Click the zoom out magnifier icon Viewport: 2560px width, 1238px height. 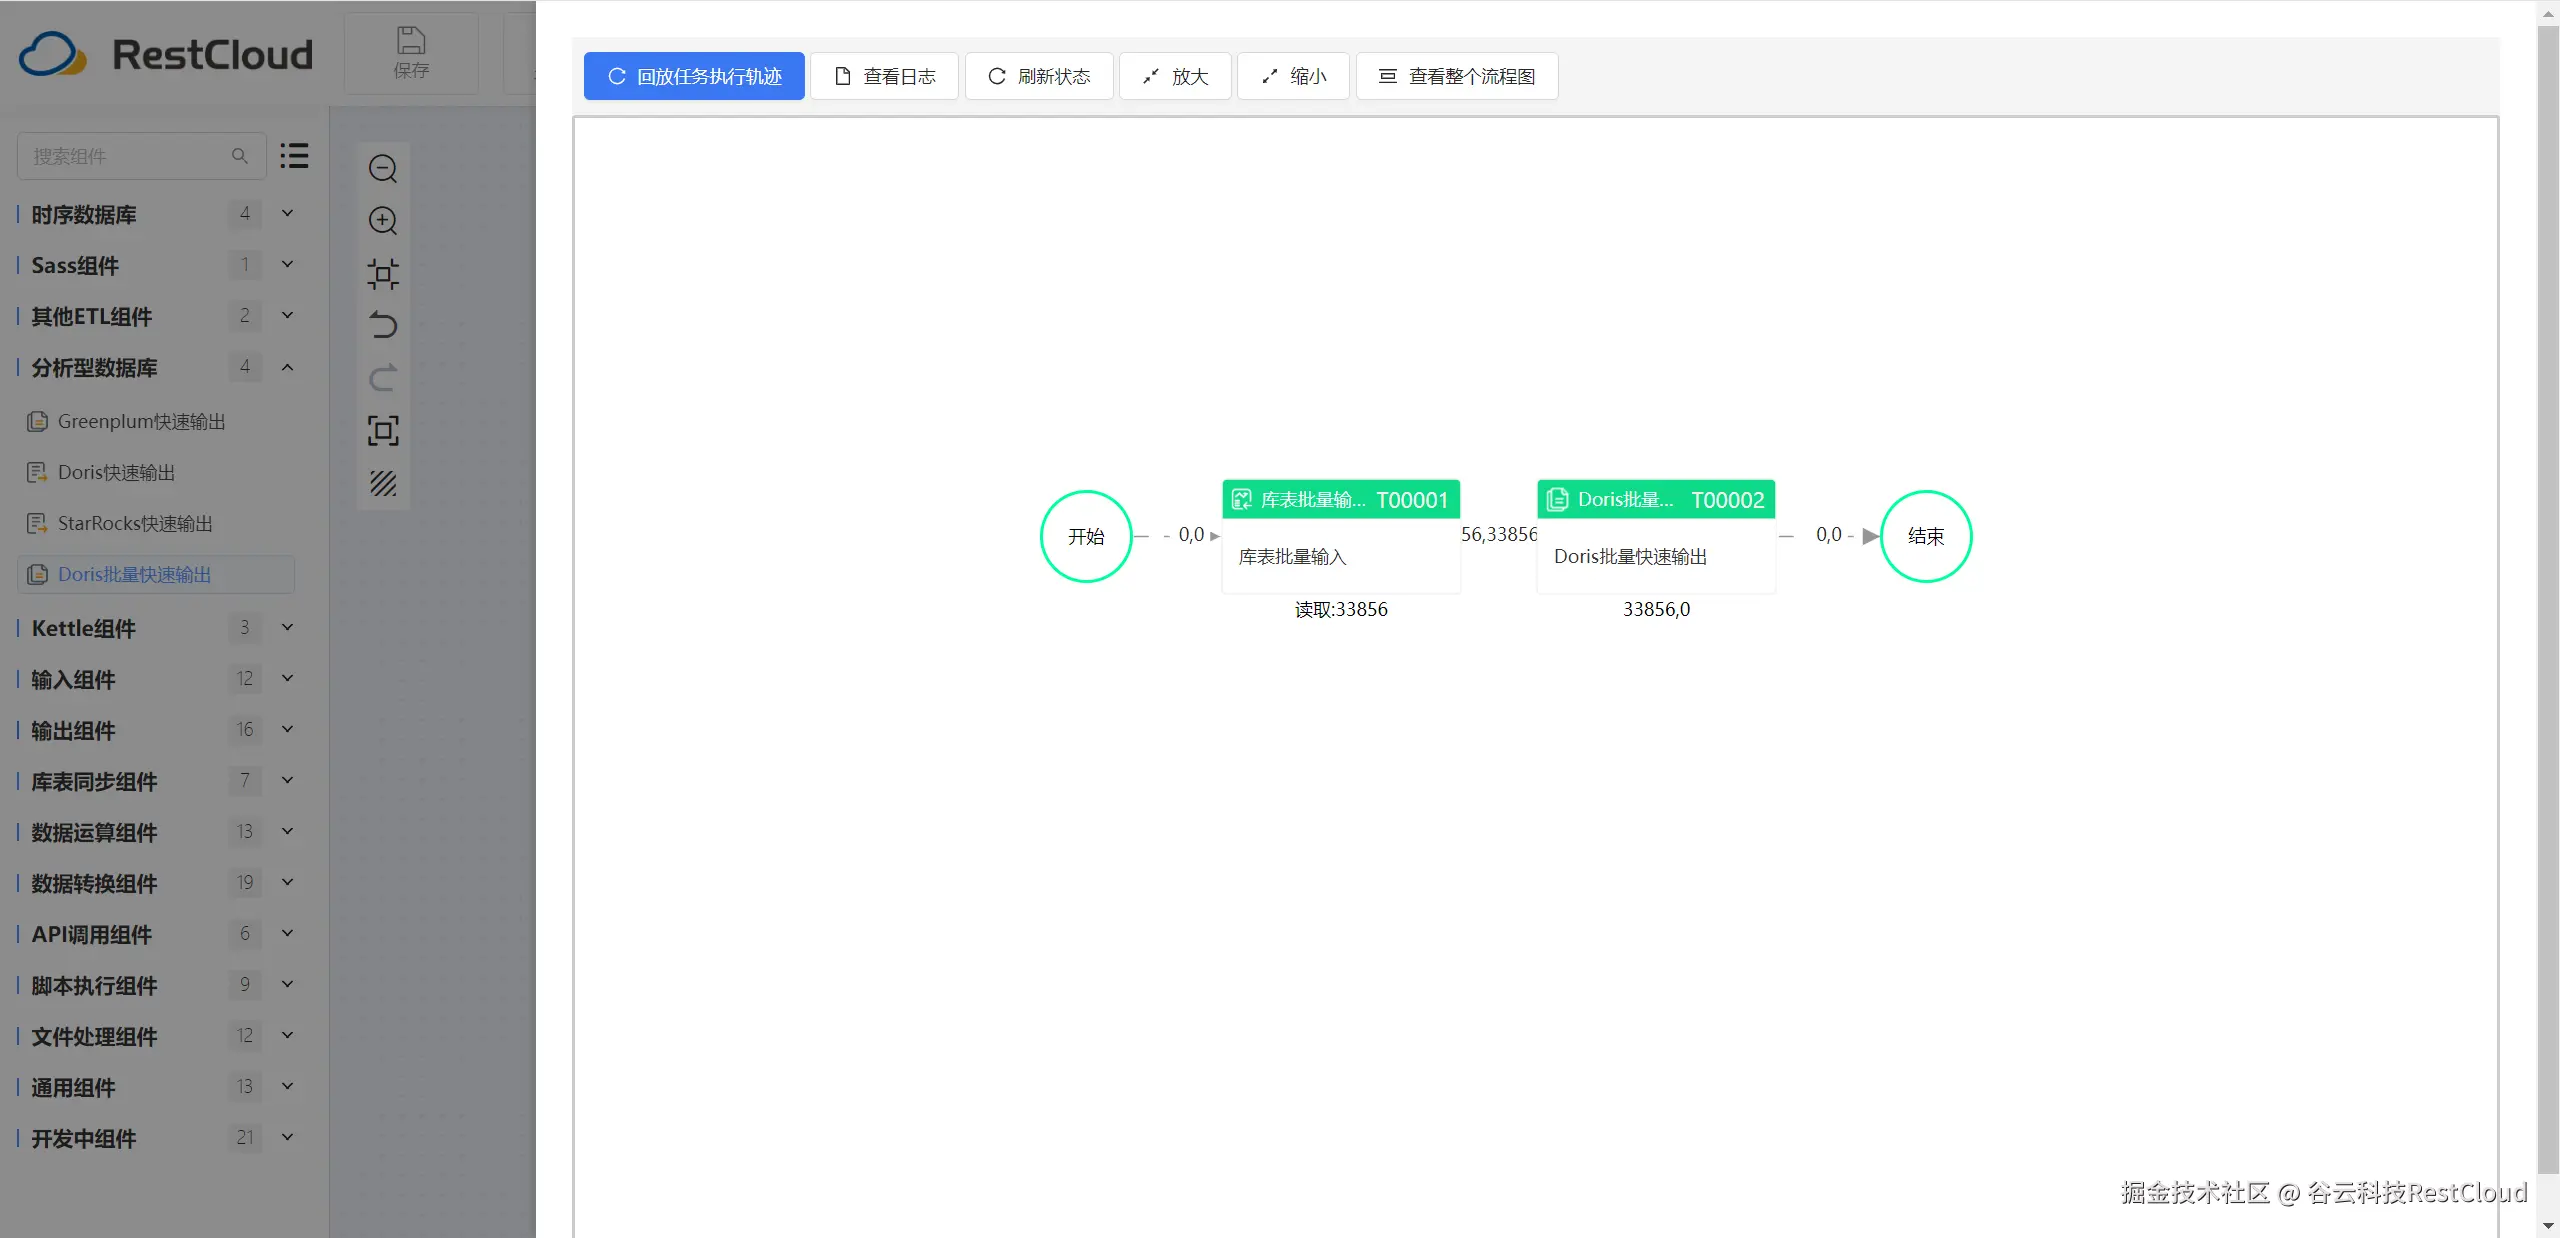coord(383,169)
